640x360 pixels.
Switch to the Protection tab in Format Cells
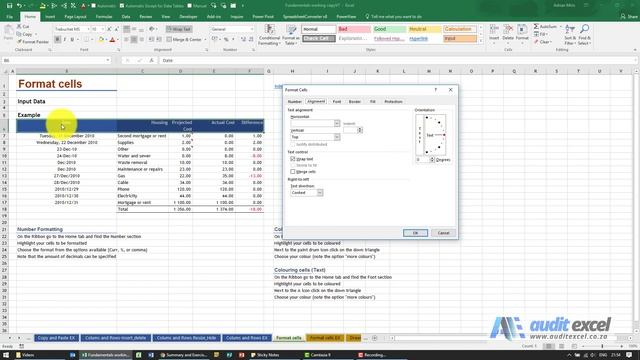tap(393, 102)
